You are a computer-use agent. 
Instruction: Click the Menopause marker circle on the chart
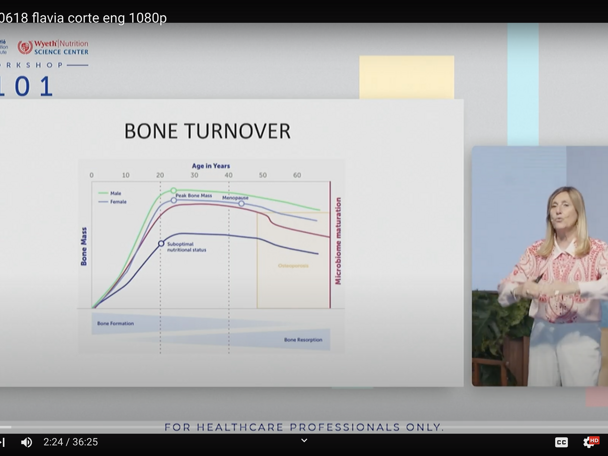coord(241,204)
